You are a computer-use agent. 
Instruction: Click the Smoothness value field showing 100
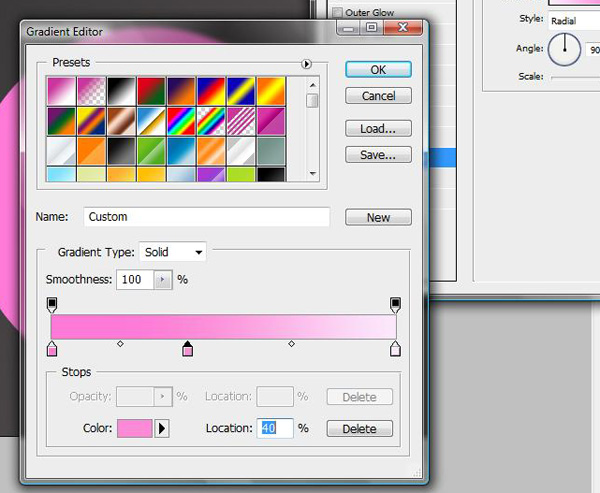point(135,280)
